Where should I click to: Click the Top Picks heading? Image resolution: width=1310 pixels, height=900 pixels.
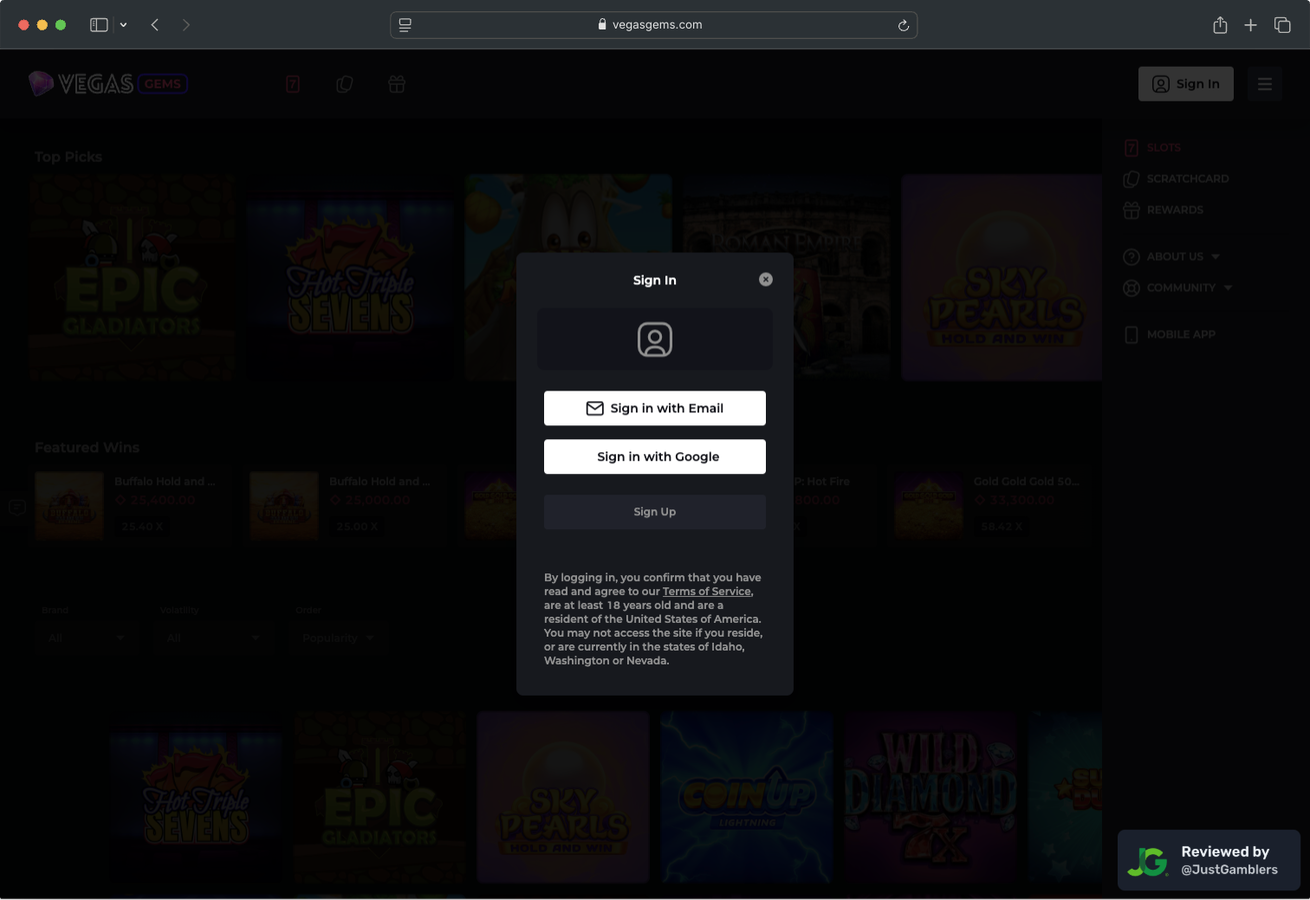[x=68, y=157]
